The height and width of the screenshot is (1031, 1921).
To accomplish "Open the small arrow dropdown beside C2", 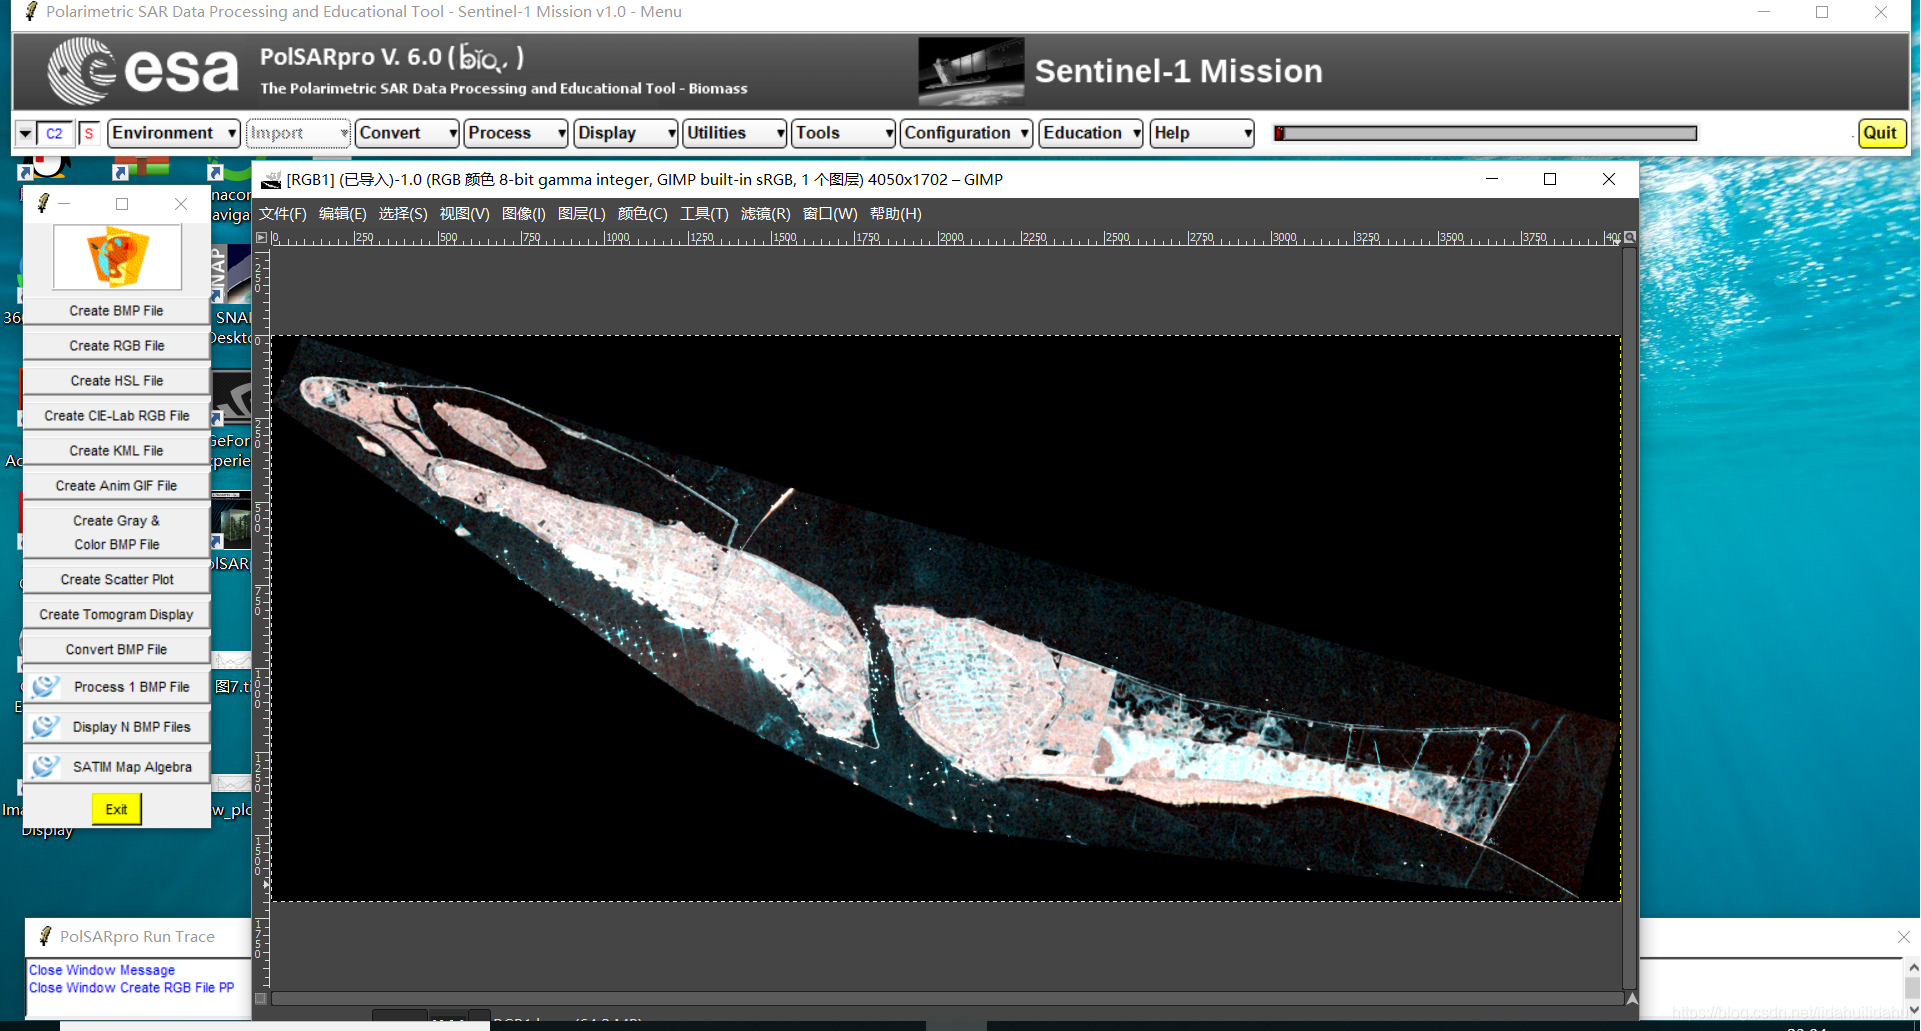I will (x=25, y=133).
